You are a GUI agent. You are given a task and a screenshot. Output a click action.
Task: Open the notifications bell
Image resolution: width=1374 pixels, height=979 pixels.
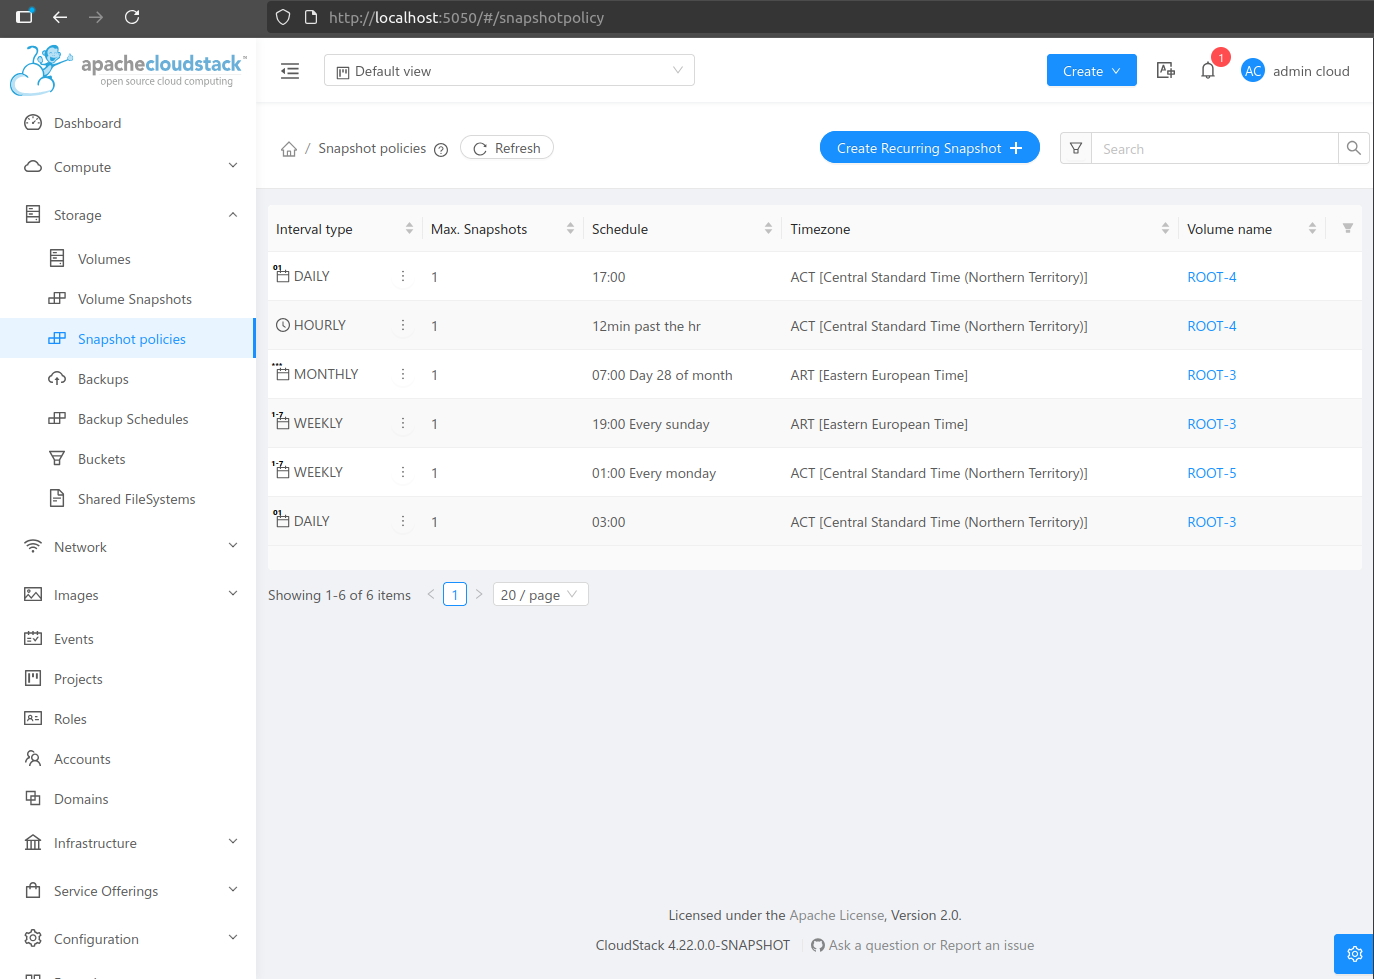(x=1208, y=71)
